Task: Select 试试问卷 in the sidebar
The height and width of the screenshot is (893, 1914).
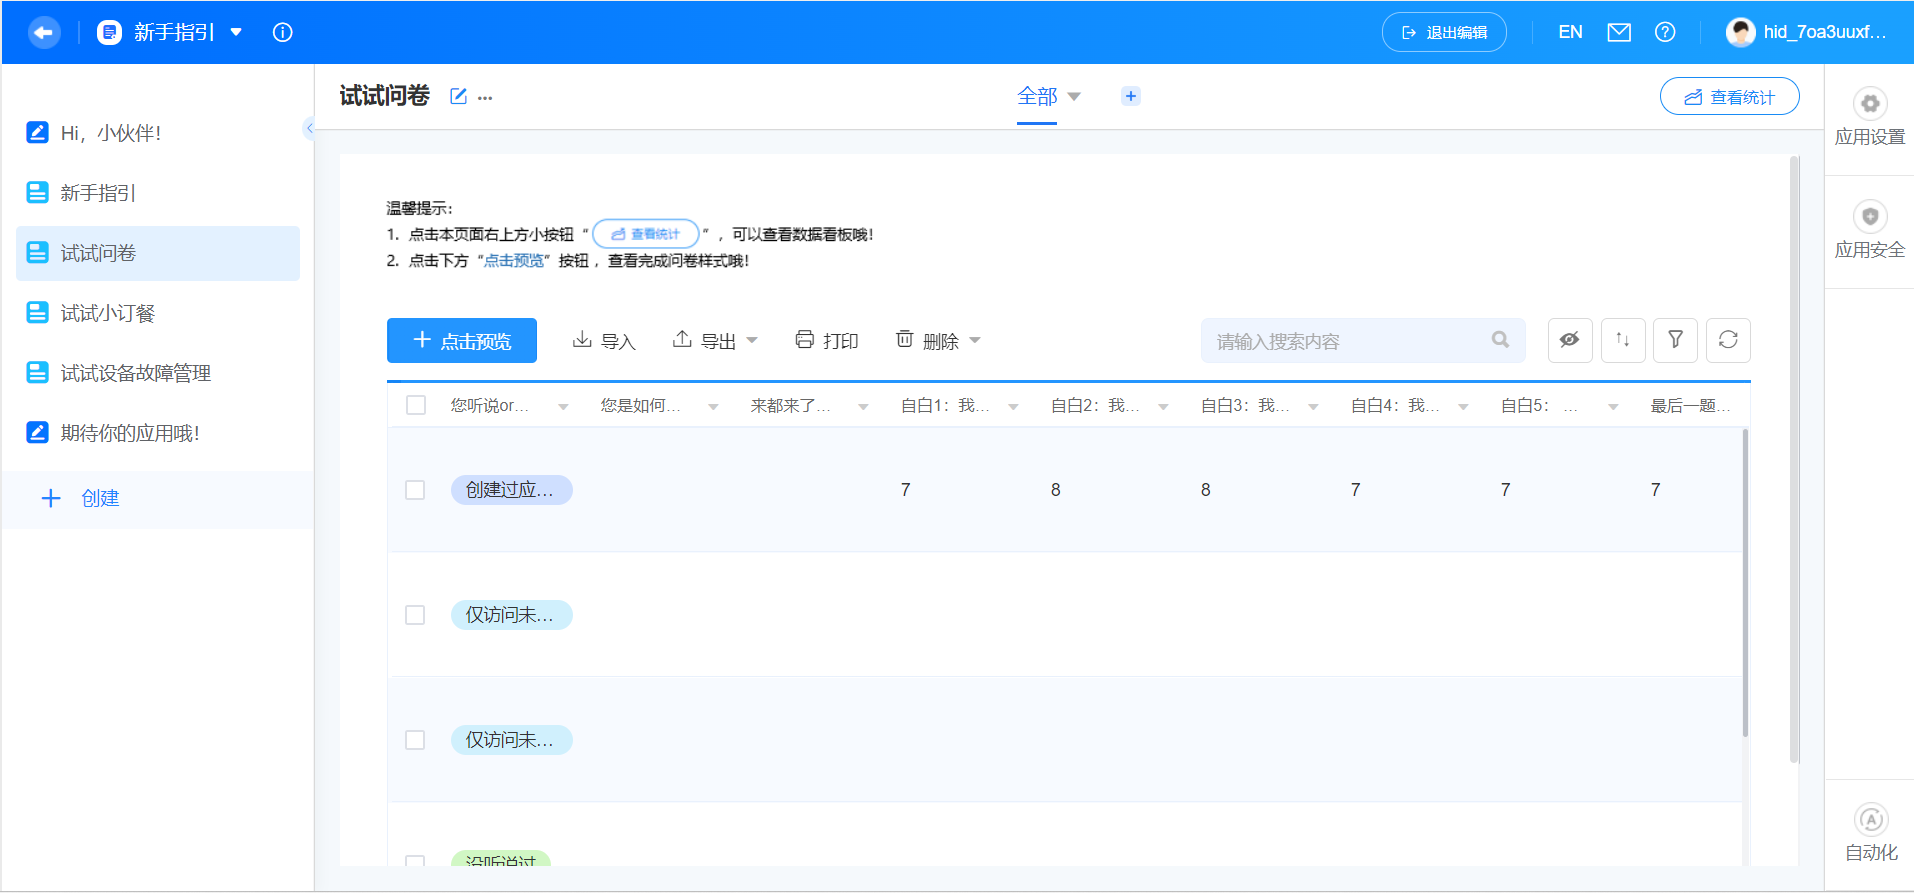Action: coord(158,253)
